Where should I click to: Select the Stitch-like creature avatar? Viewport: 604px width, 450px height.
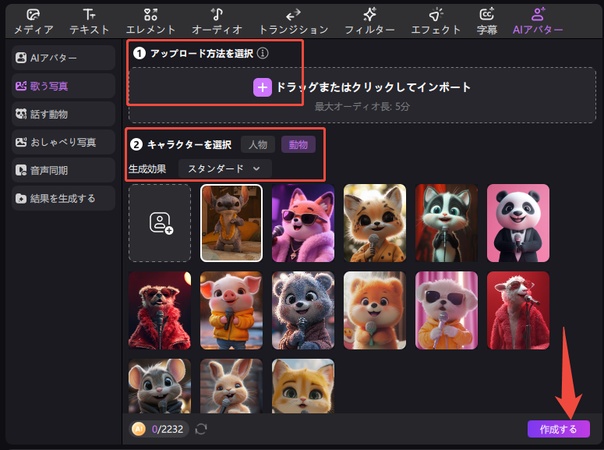231,223
